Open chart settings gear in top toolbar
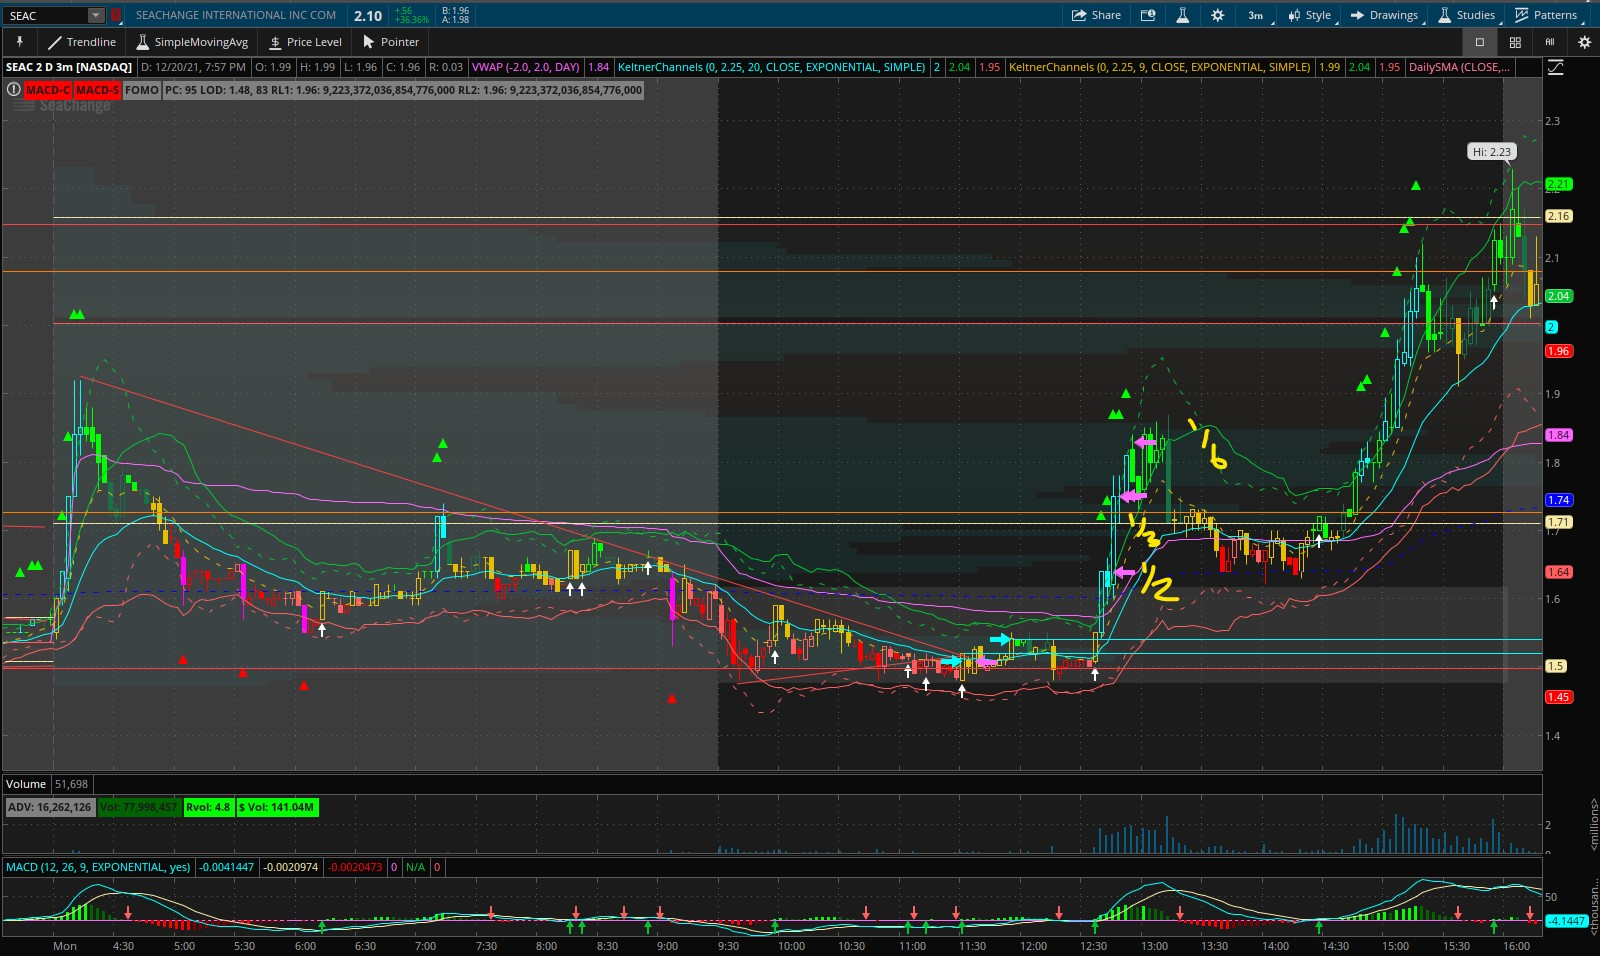This screenshot has width=1600, height=956. coord(1217,15)
